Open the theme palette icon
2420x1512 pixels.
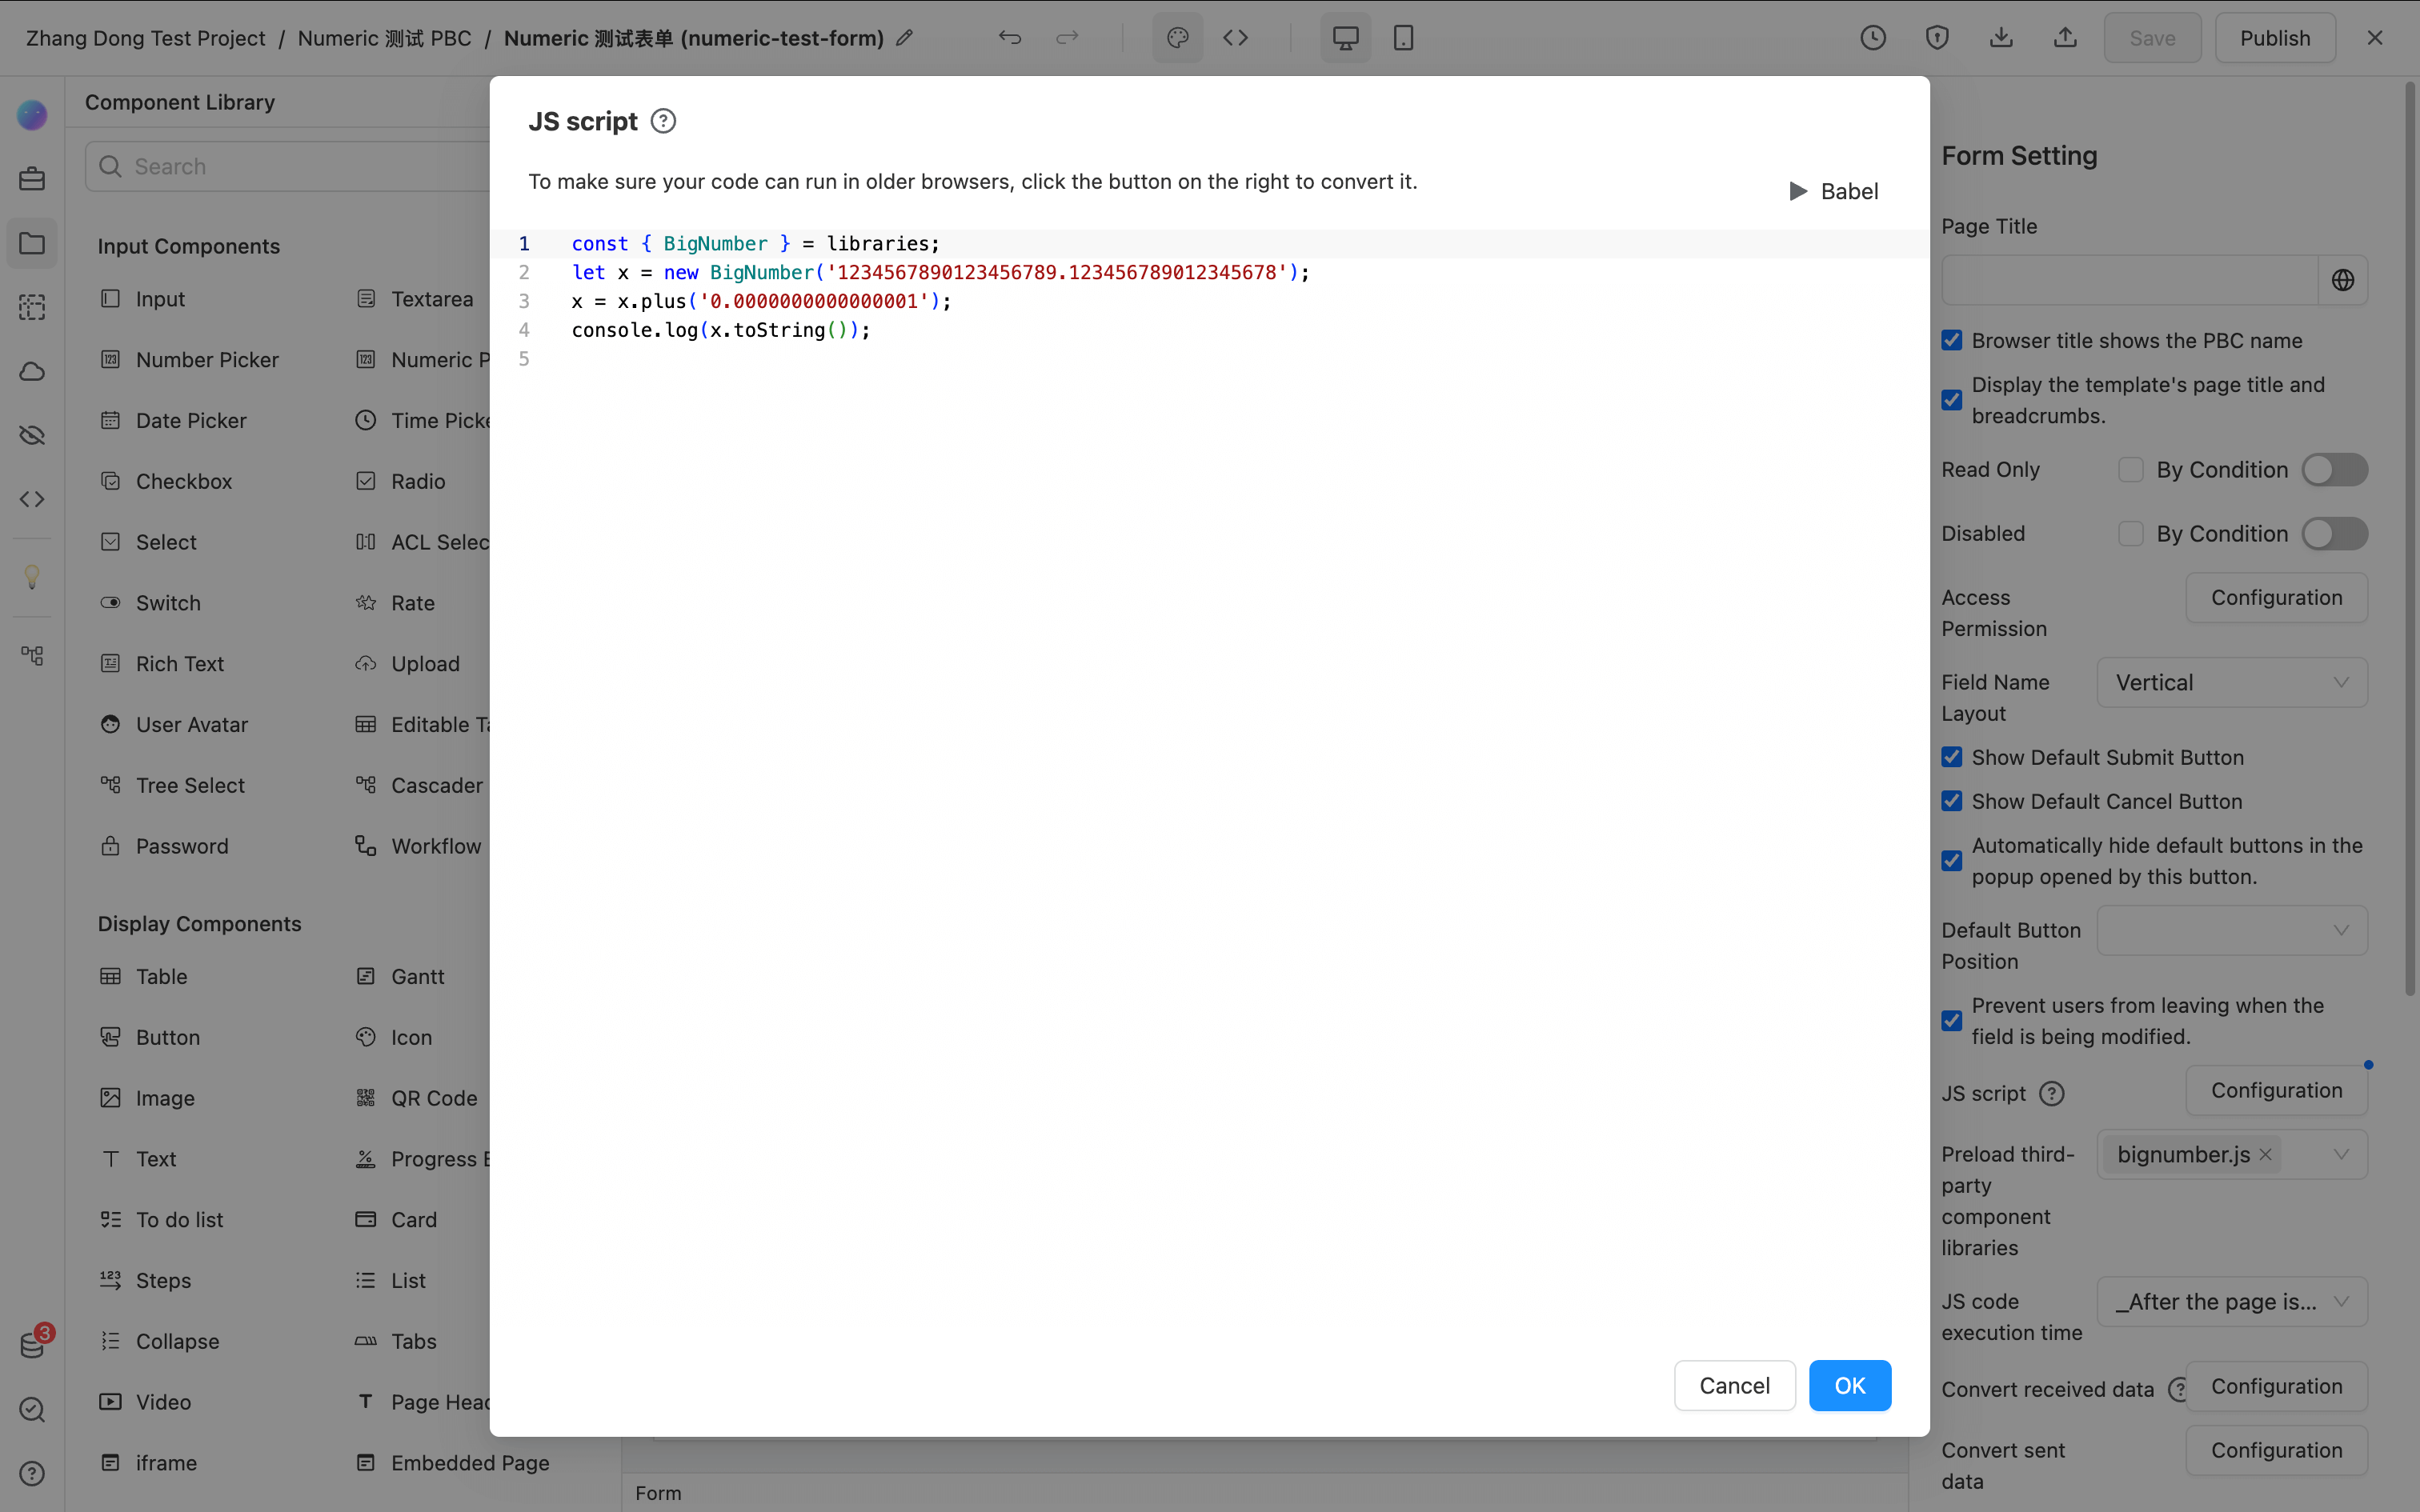click(1178, 38)
